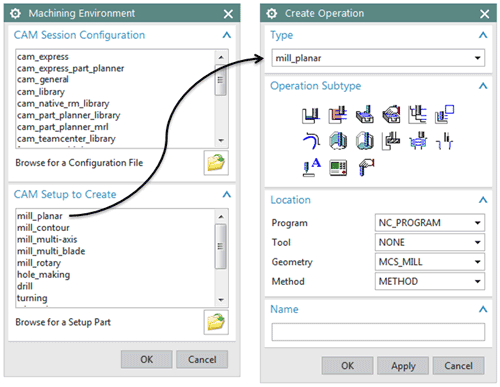Select mill_planar in CAM setup list
Screen dimensions: 500x387
40,216
